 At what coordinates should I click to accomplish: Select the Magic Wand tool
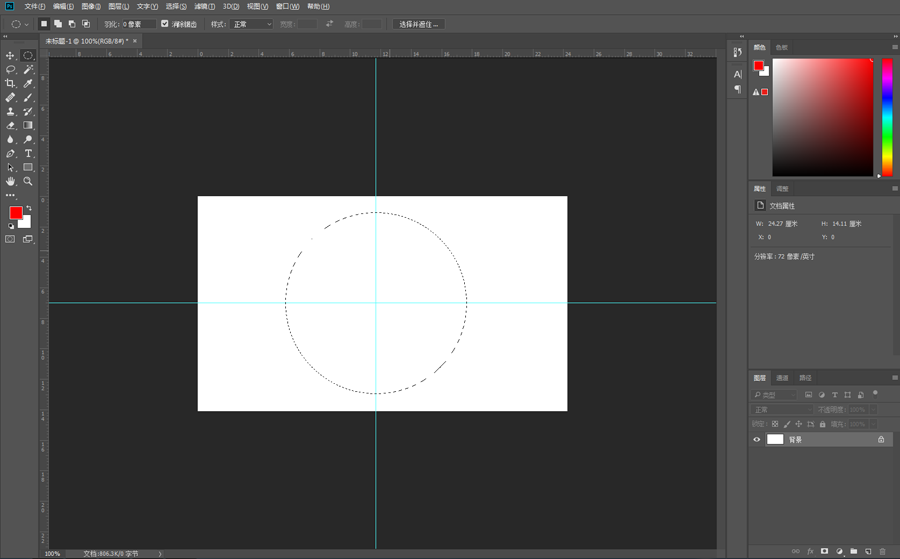point(28,69)
